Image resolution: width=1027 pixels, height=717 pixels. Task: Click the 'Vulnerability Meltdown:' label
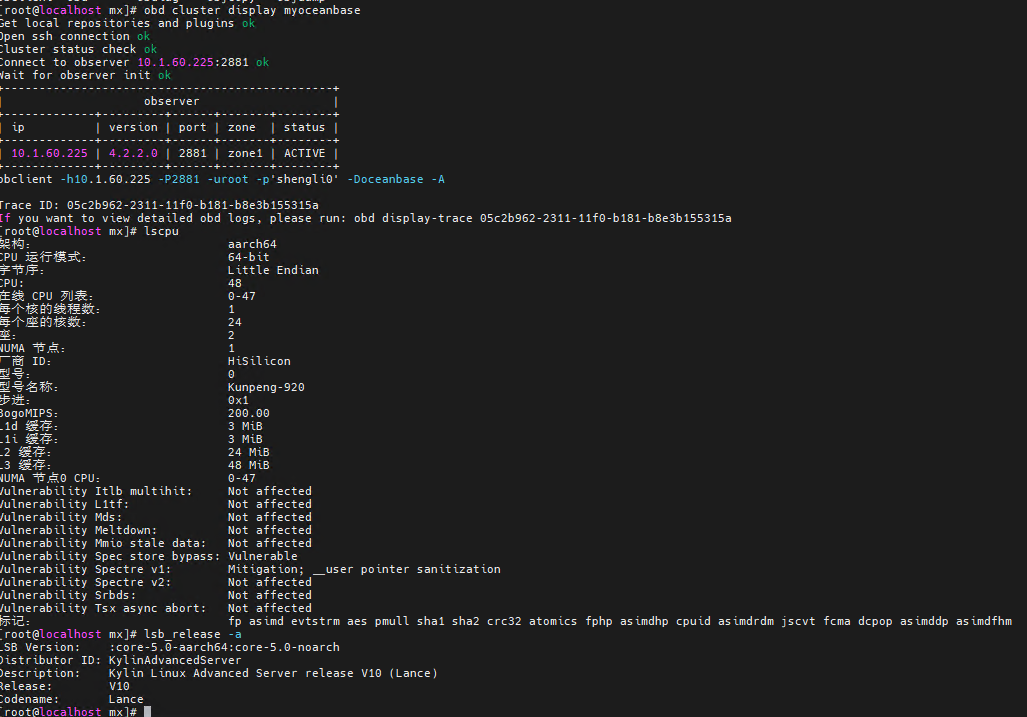[78, 530]
